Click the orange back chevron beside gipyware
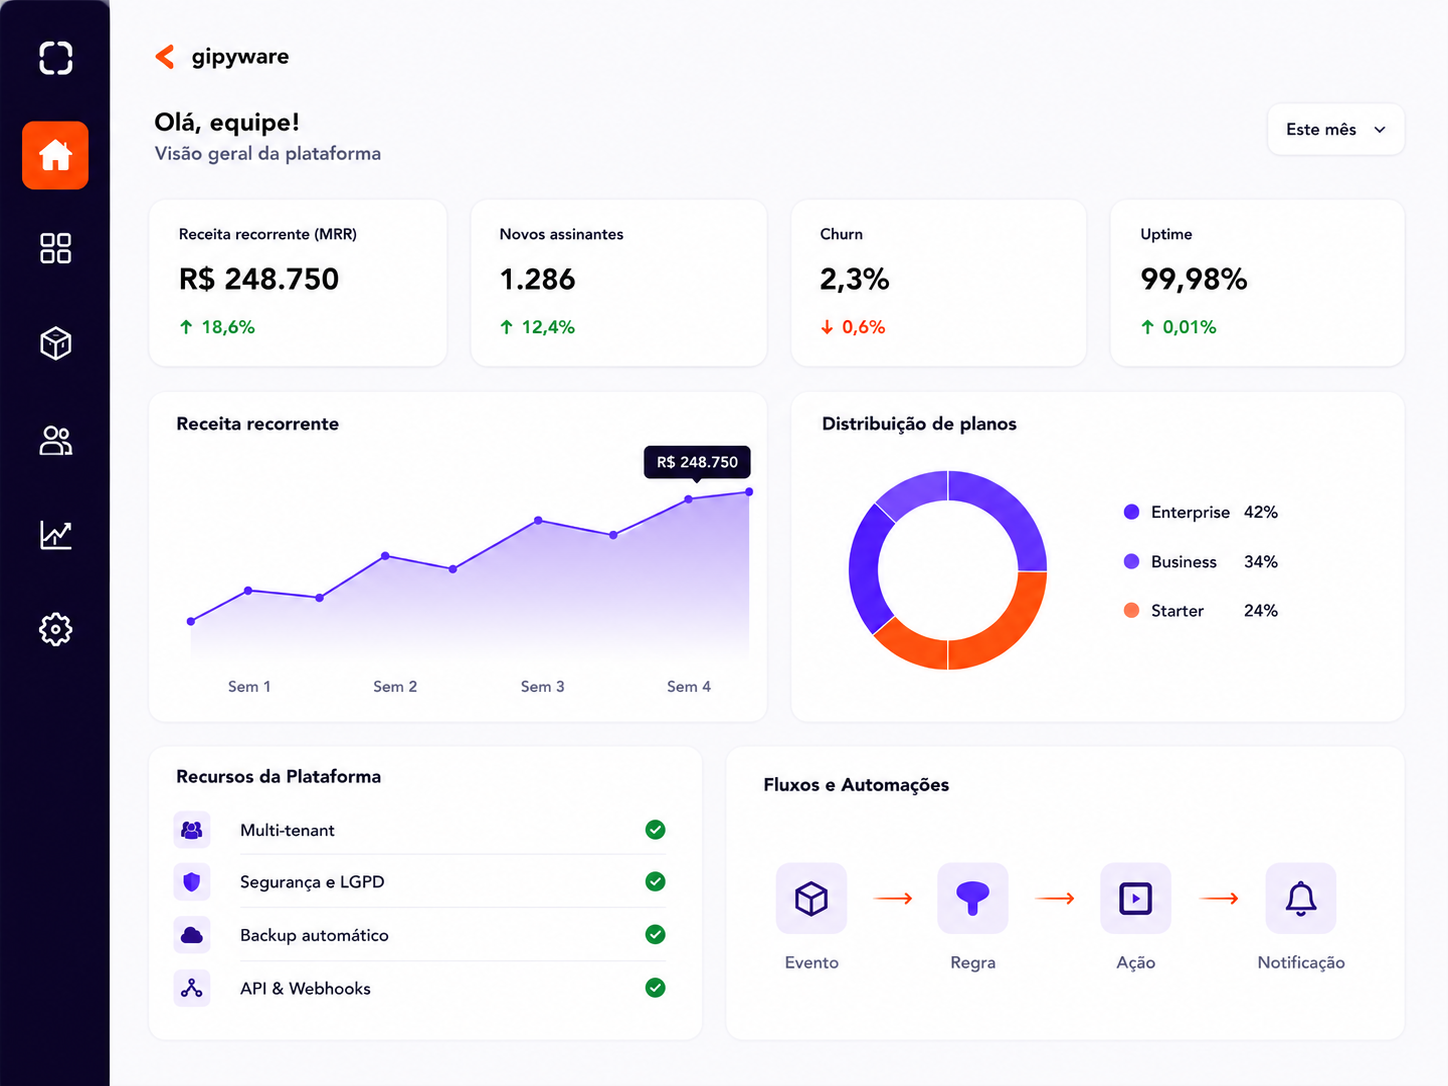This screenshot has width=1448, height=1086. (x=165, y=57)
